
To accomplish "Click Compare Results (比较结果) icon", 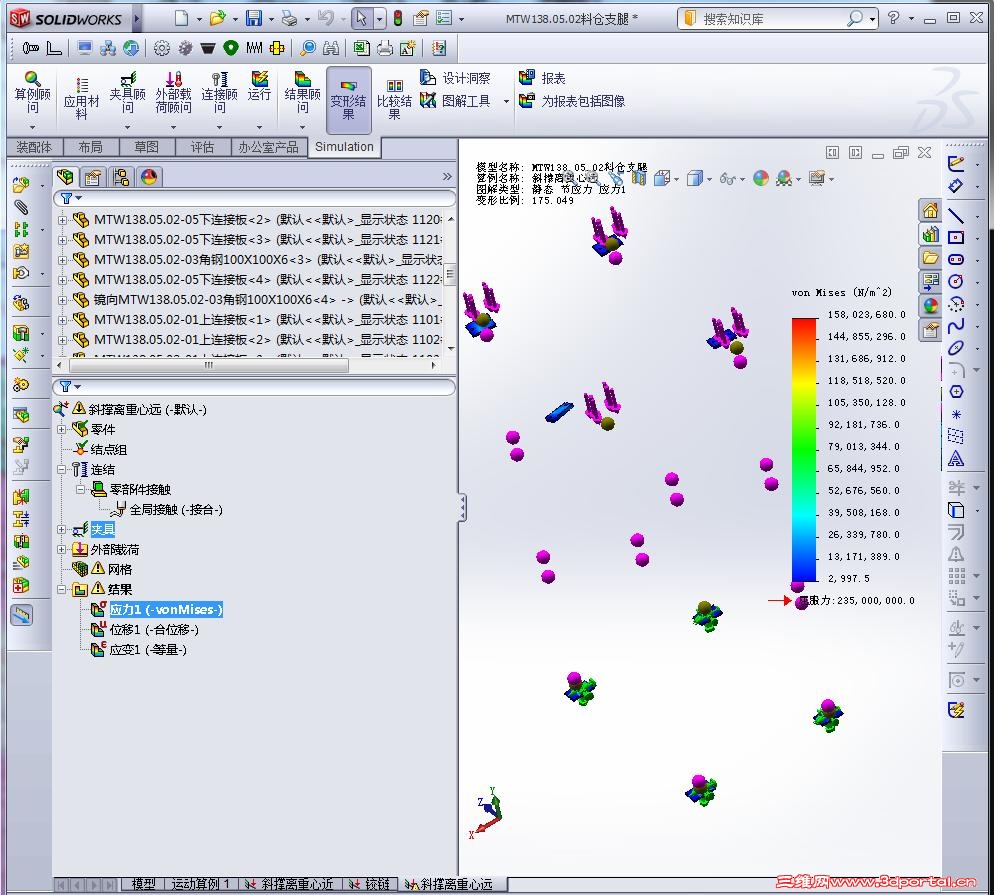I will click(x=394, y=100).
